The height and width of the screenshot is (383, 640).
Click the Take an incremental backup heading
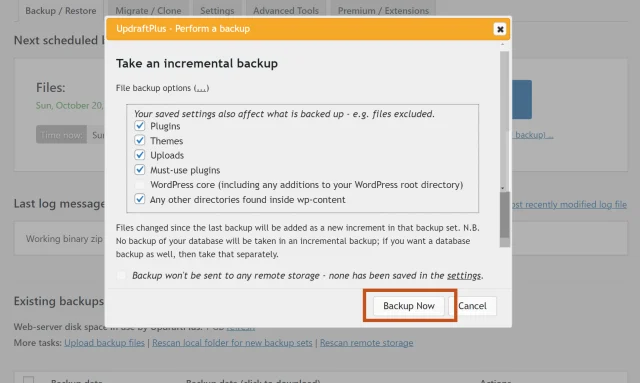click(x=197, y=63)
